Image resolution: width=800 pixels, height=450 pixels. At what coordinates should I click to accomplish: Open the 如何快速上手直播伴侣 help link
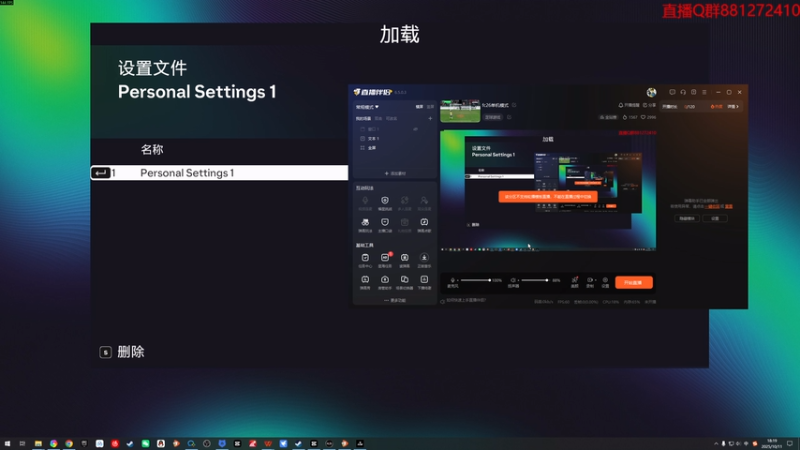(466, 301)
